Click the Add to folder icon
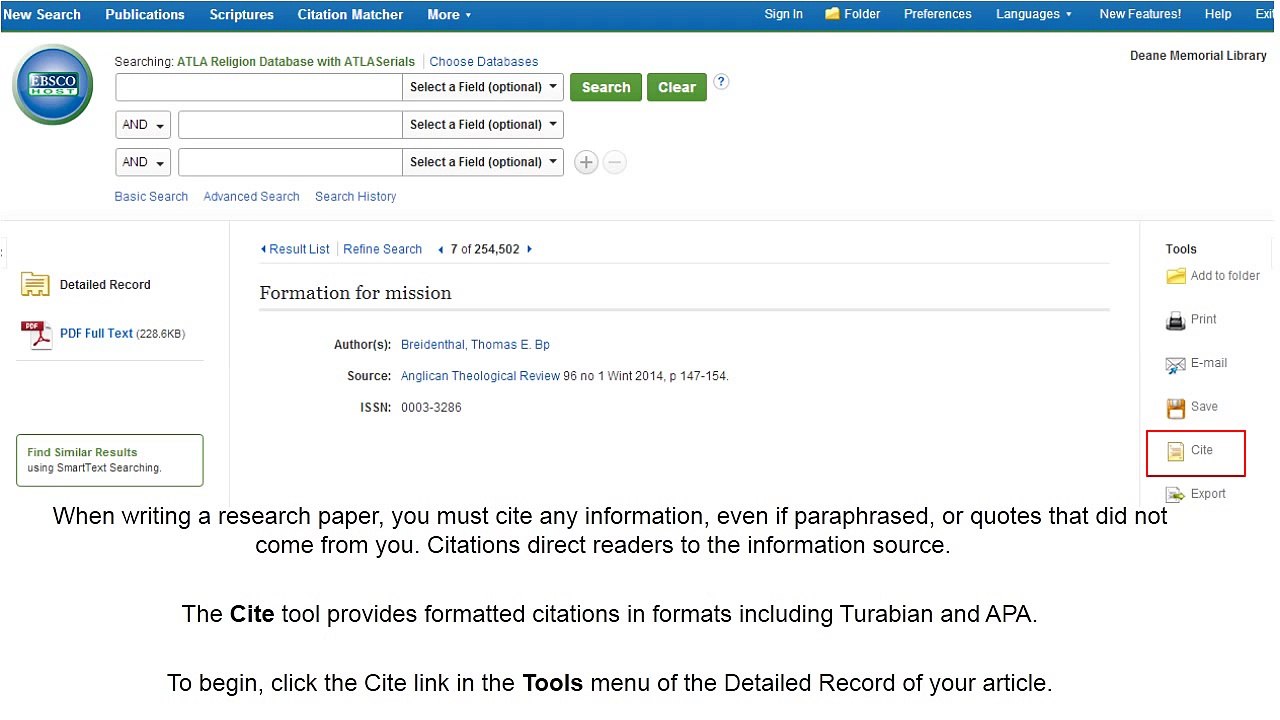The width and height of the screenshot is (1280, 720). pos(1176,276)
